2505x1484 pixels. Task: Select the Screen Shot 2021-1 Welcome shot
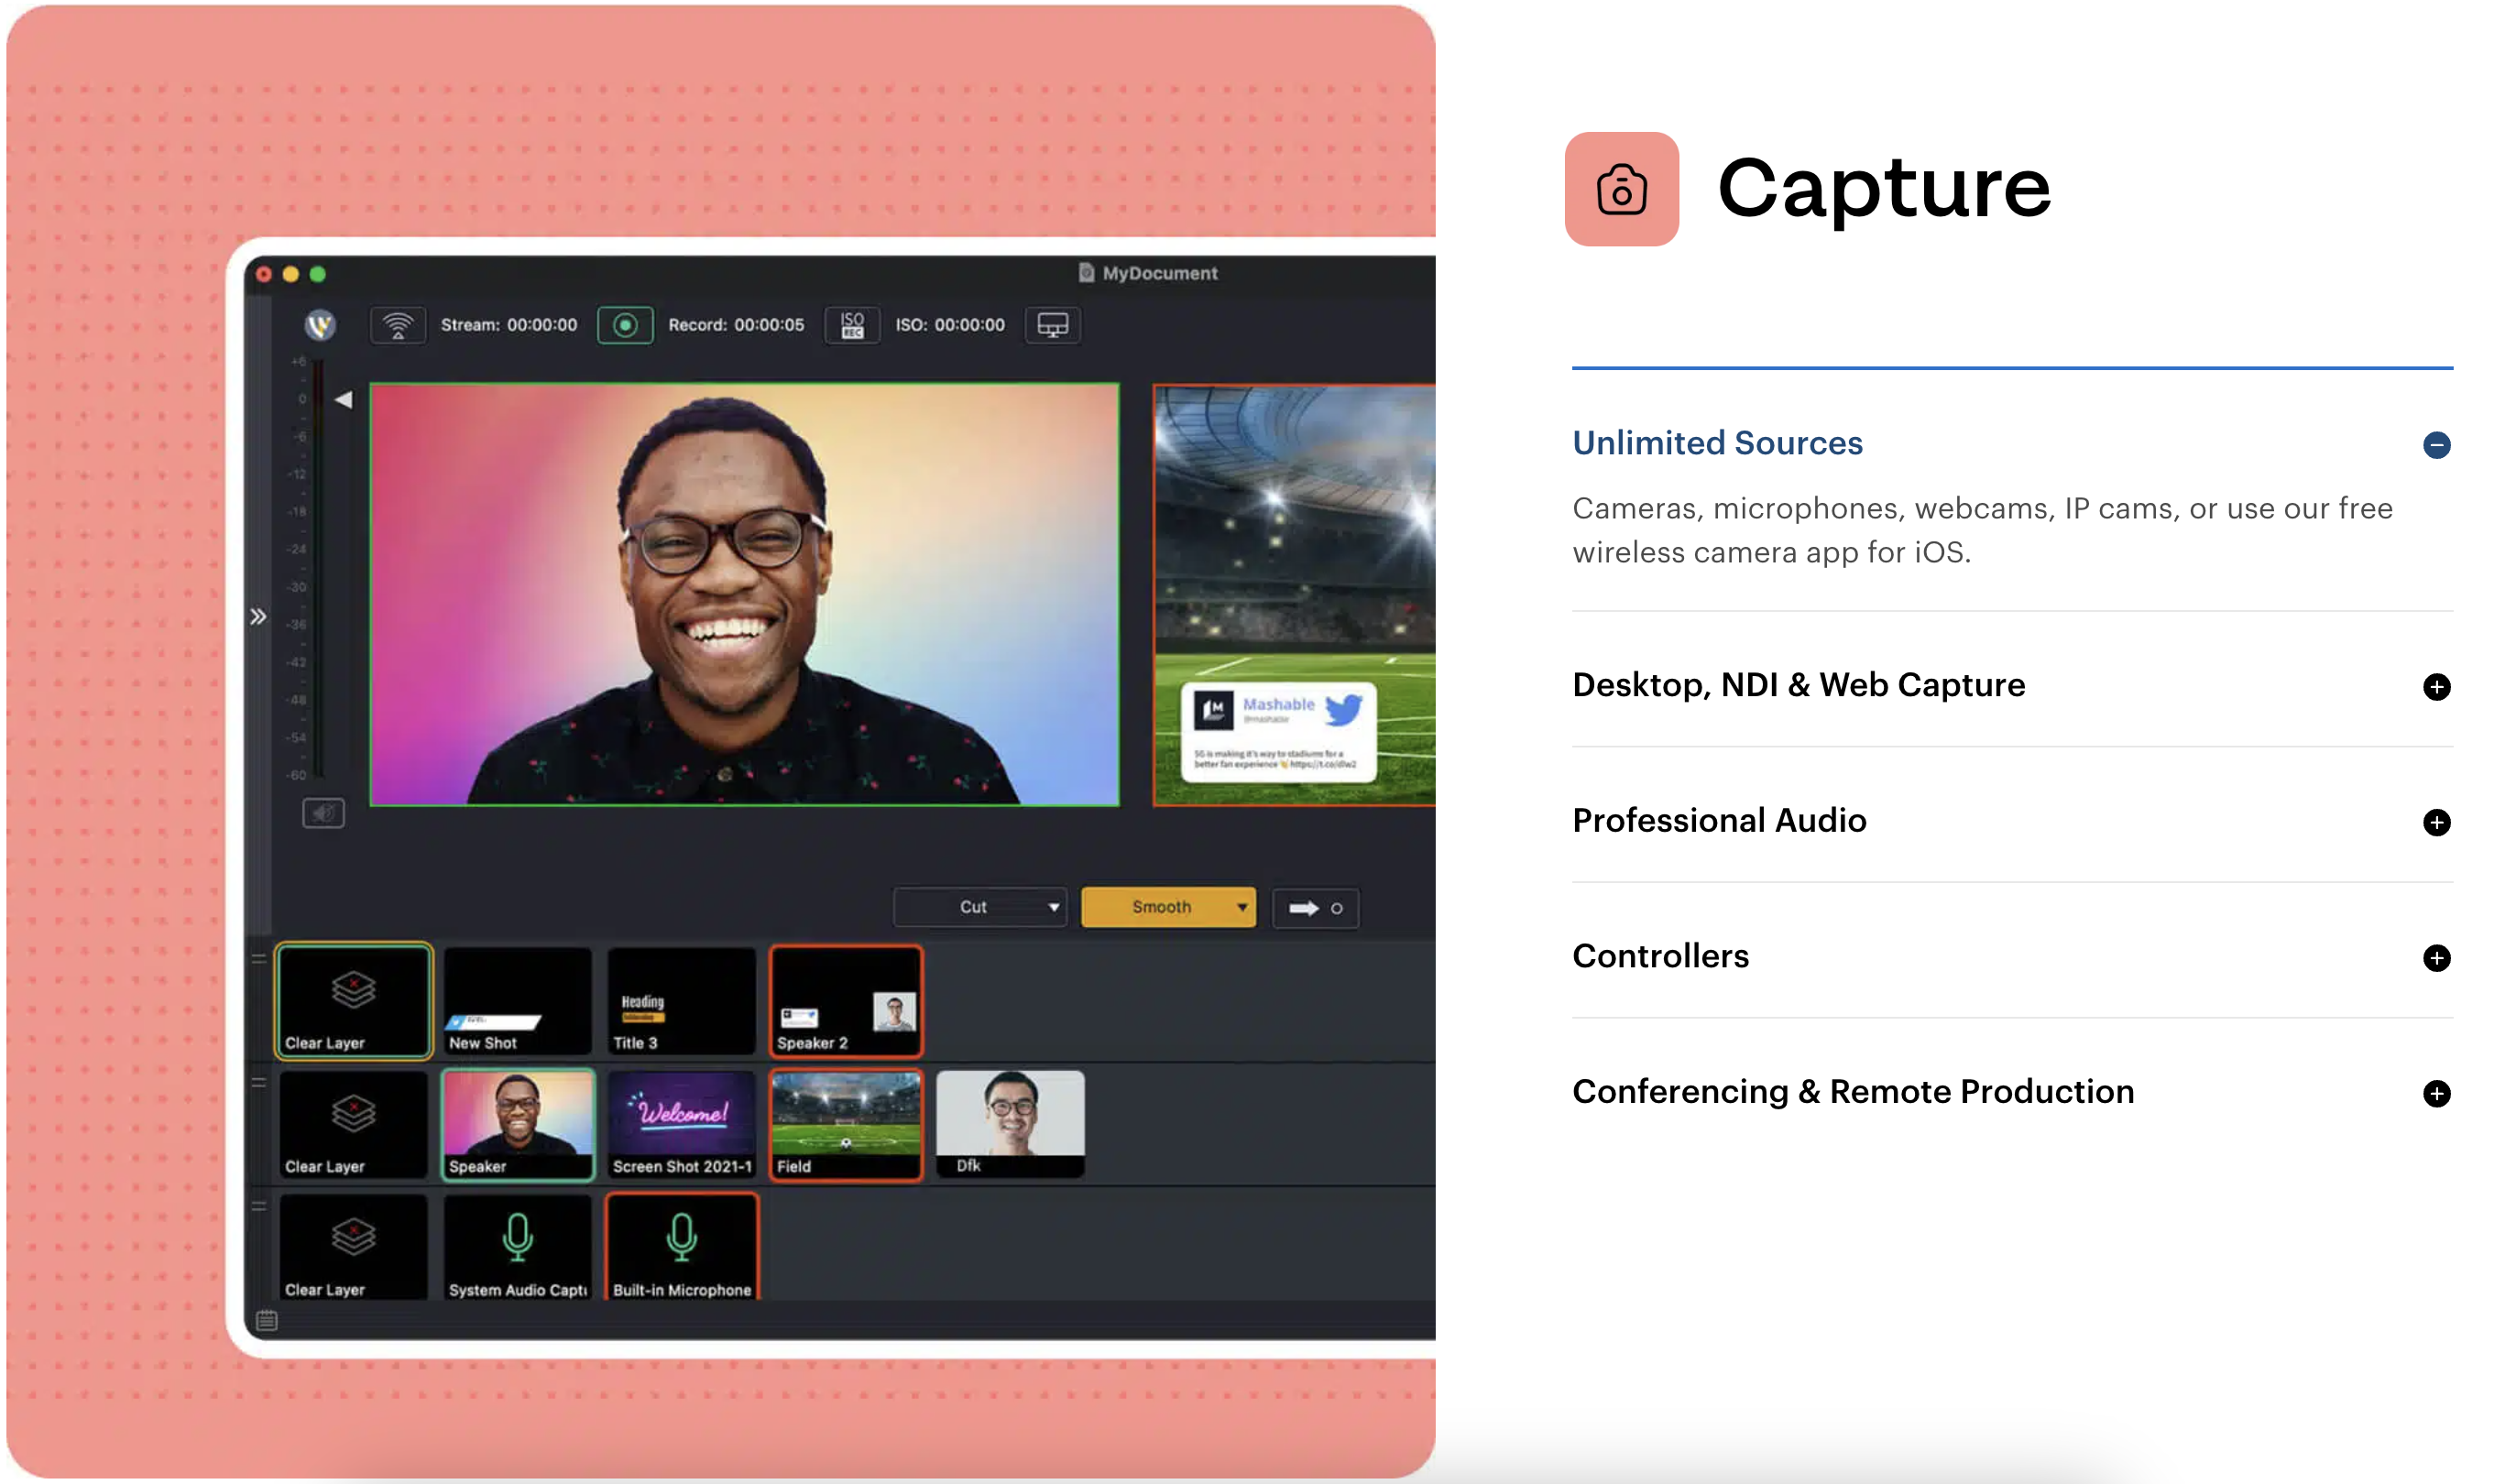pyautogui.click(x=682, y=1124)
